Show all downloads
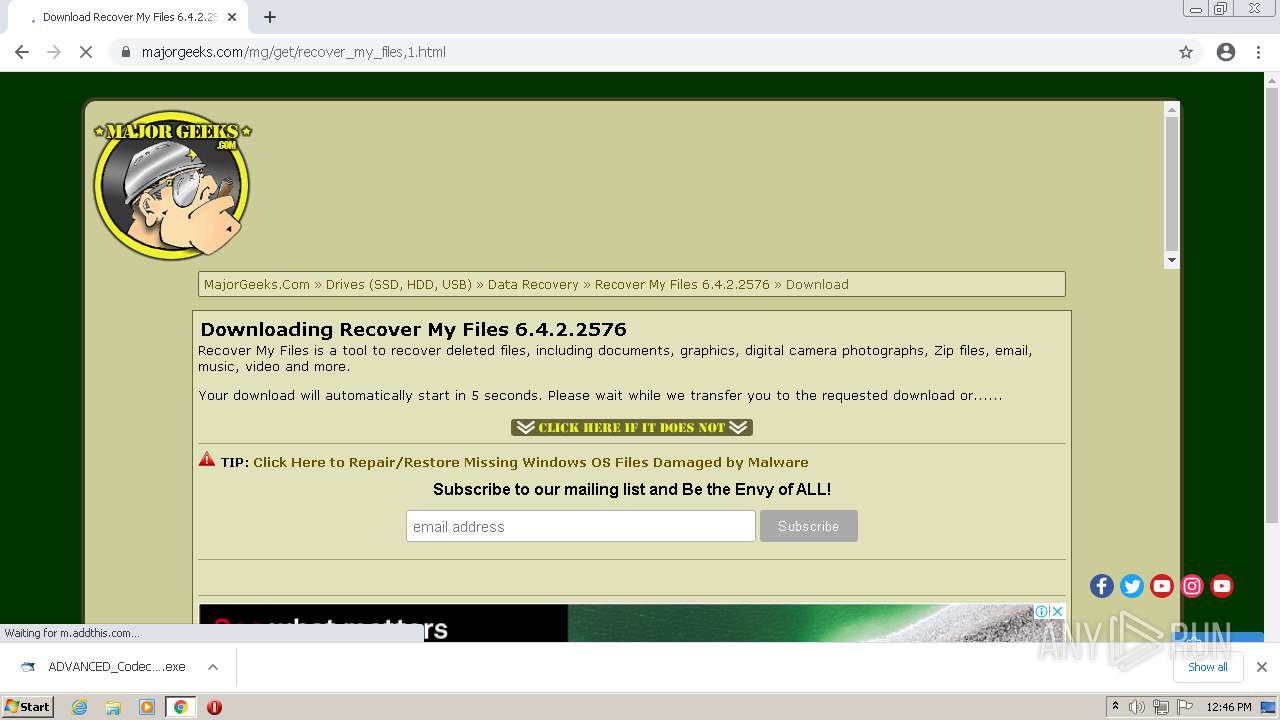Screen dimensions: 1280x720 (1207, 667)
